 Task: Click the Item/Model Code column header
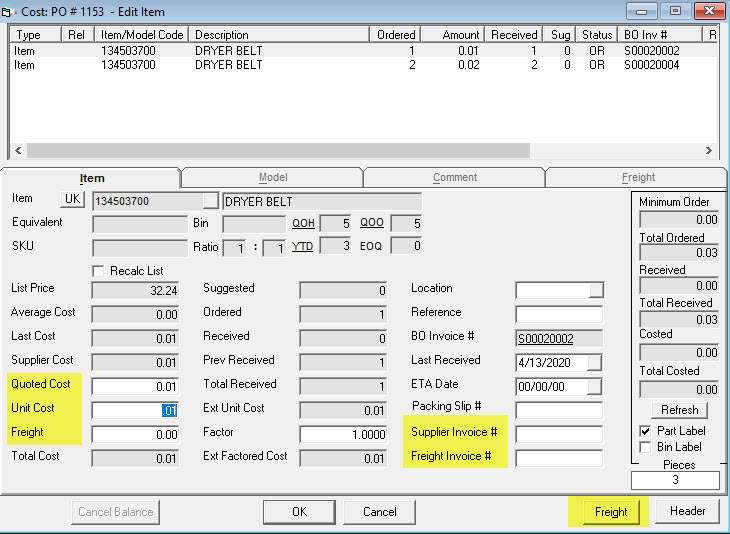[x=142, y=35]
